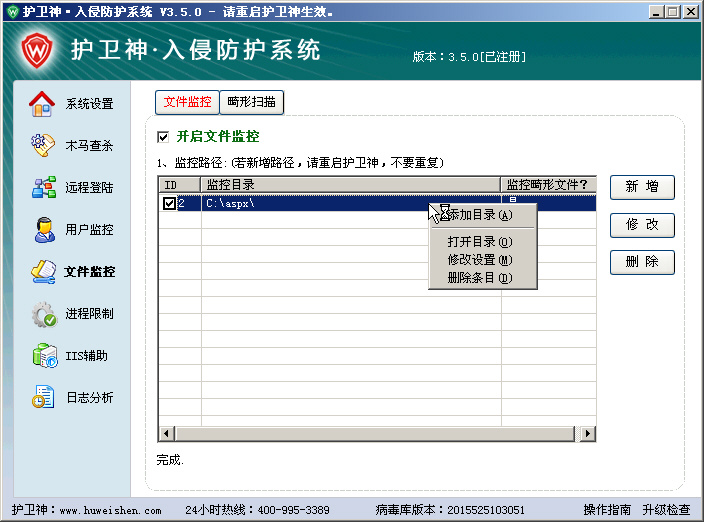
Task: Click the 完成. status message
Action: click(x=170, y=460)
